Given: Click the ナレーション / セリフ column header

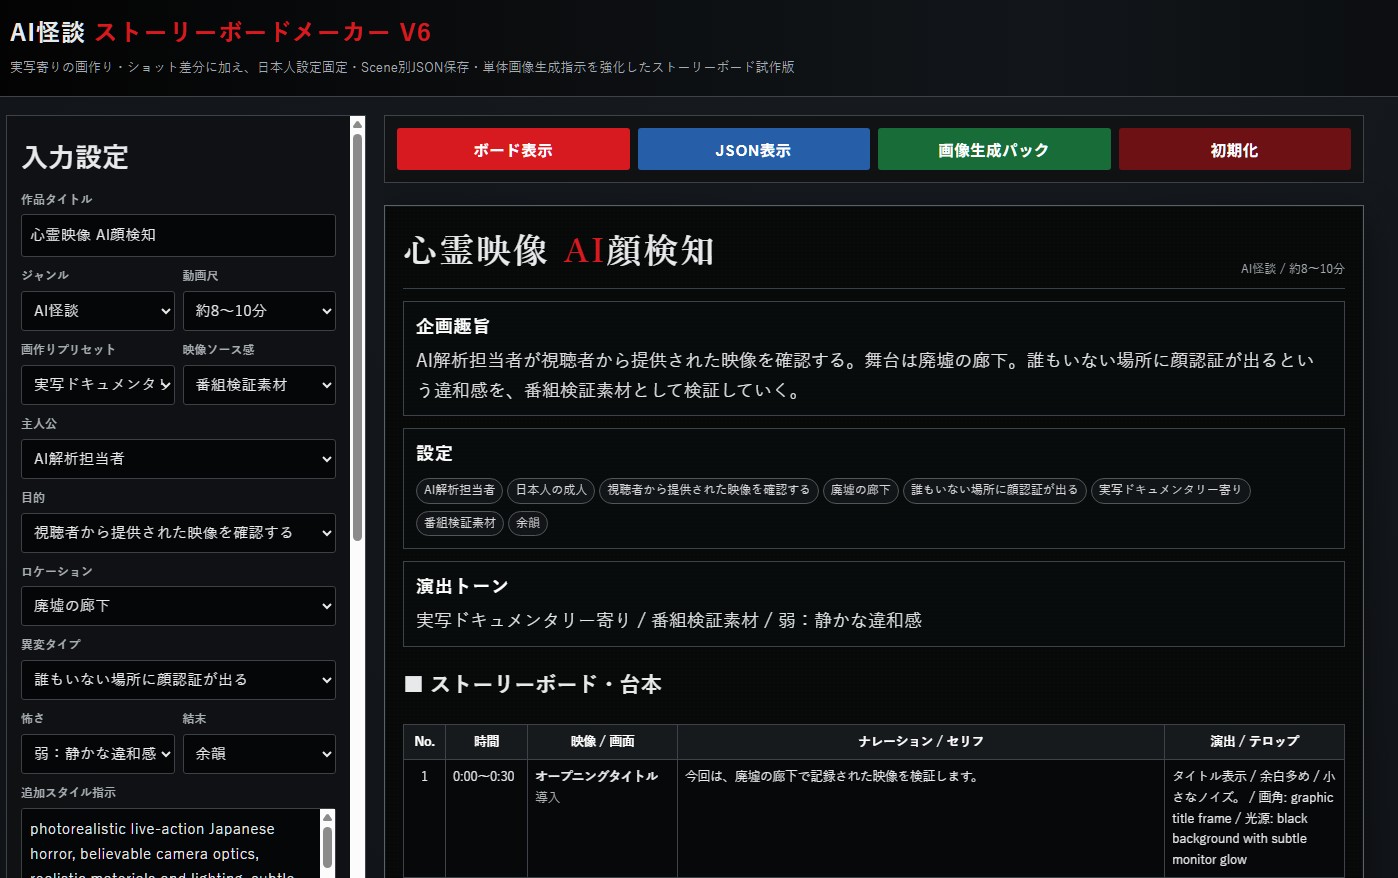Looking at the screenshot, I should tap(921, 742).
